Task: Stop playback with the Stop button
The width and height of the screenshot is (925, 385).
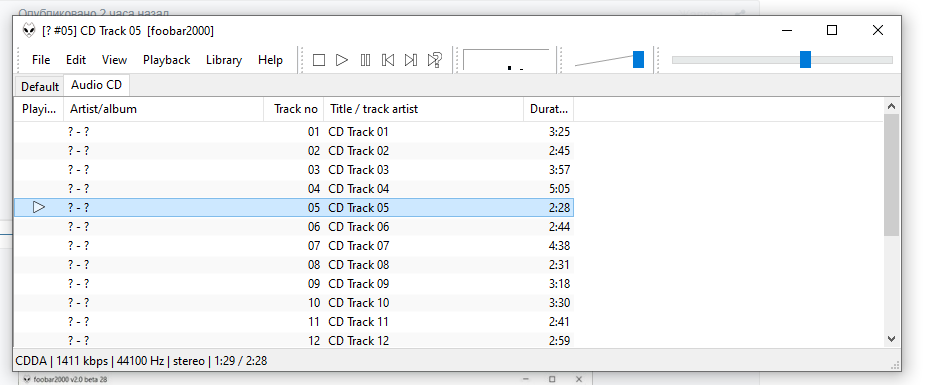Action: 319,60
